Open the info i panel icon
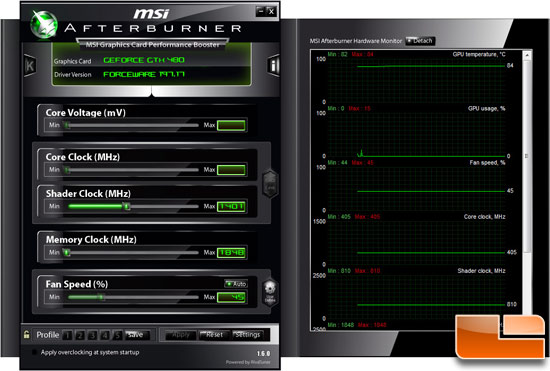 tap(273, 65)
